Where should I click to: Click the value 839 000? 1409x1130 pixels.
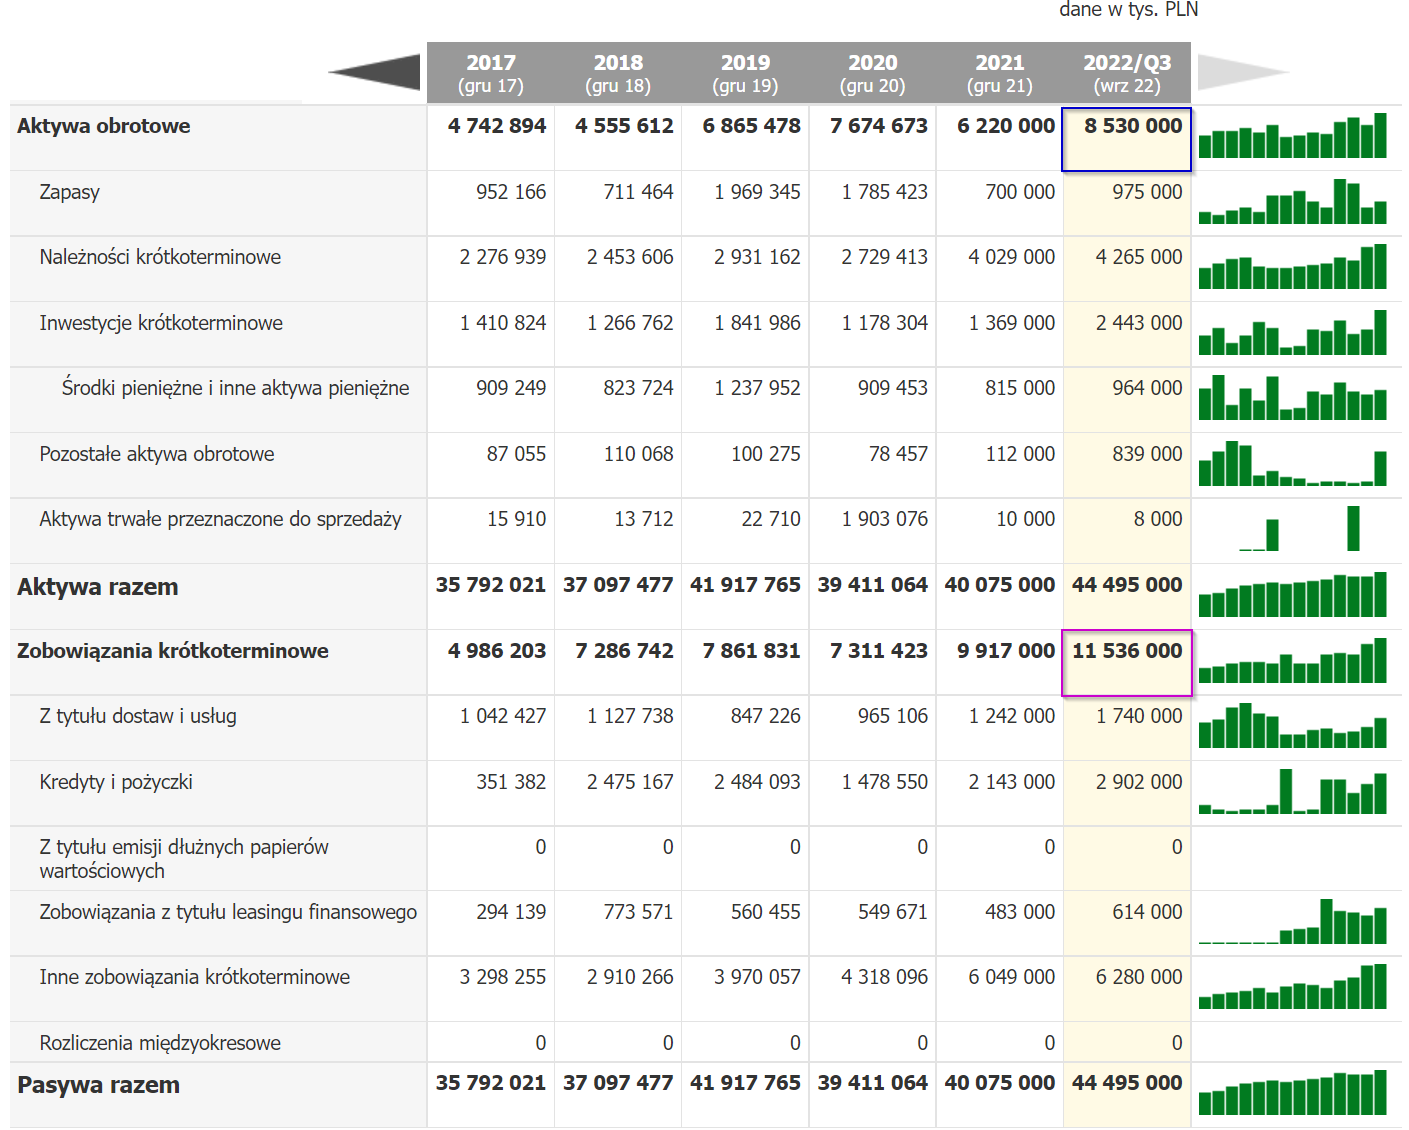click(1148, 454)
